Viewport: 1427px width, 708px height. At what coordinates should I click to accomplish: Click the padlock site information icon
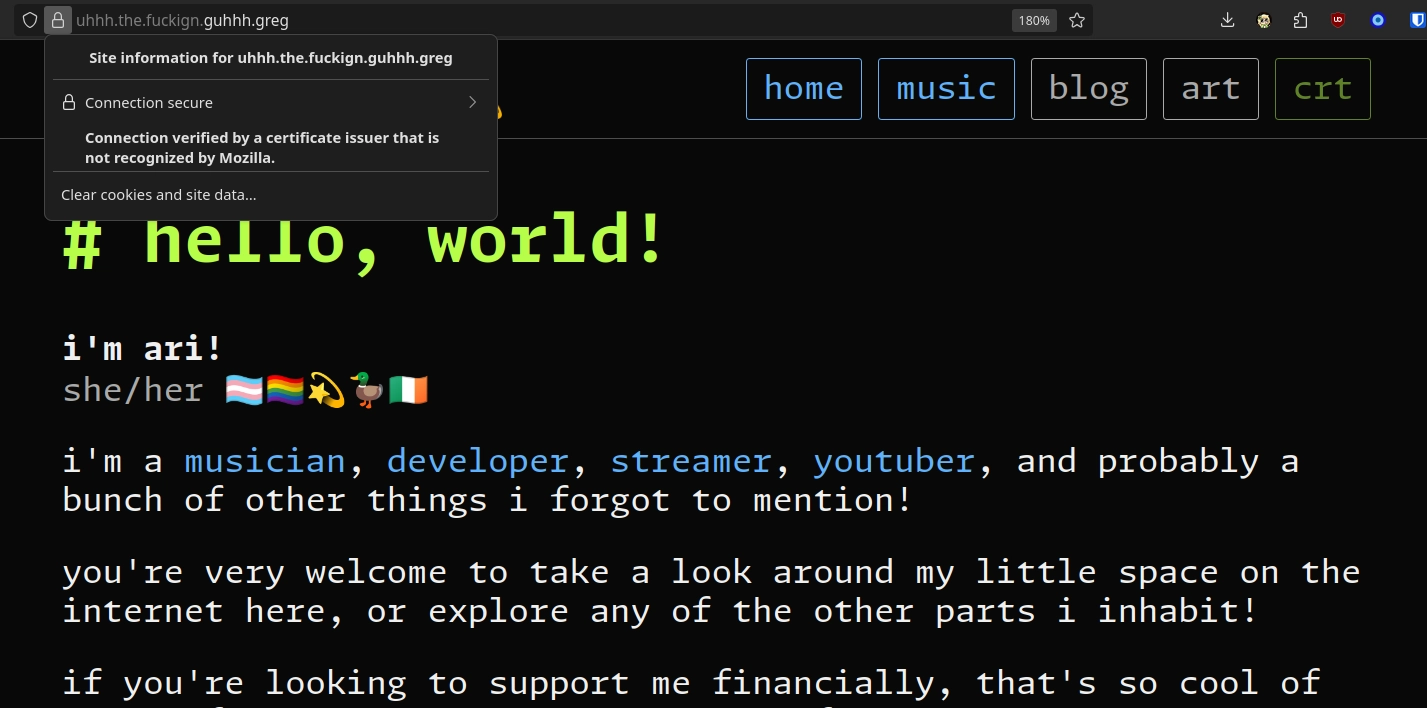click(x=58, y=20)
